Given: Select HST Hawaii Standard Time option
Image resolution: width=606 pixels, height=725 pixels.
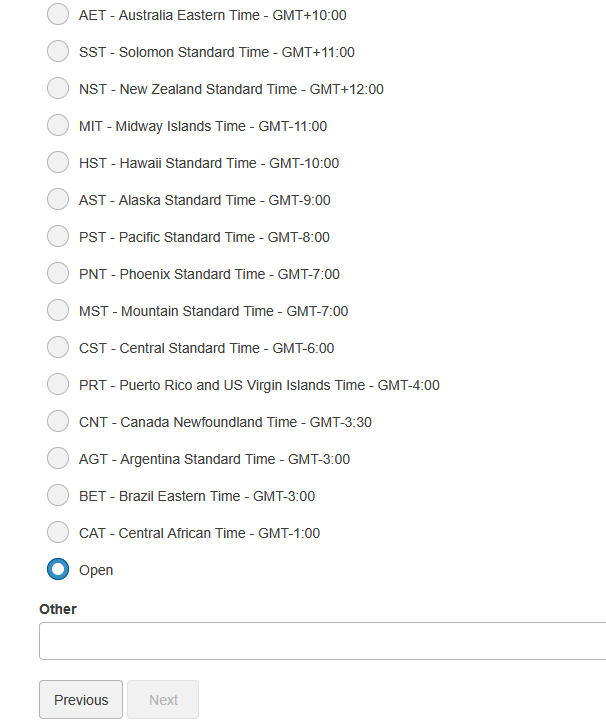Looking at the screenshot, I should point(58,163).
